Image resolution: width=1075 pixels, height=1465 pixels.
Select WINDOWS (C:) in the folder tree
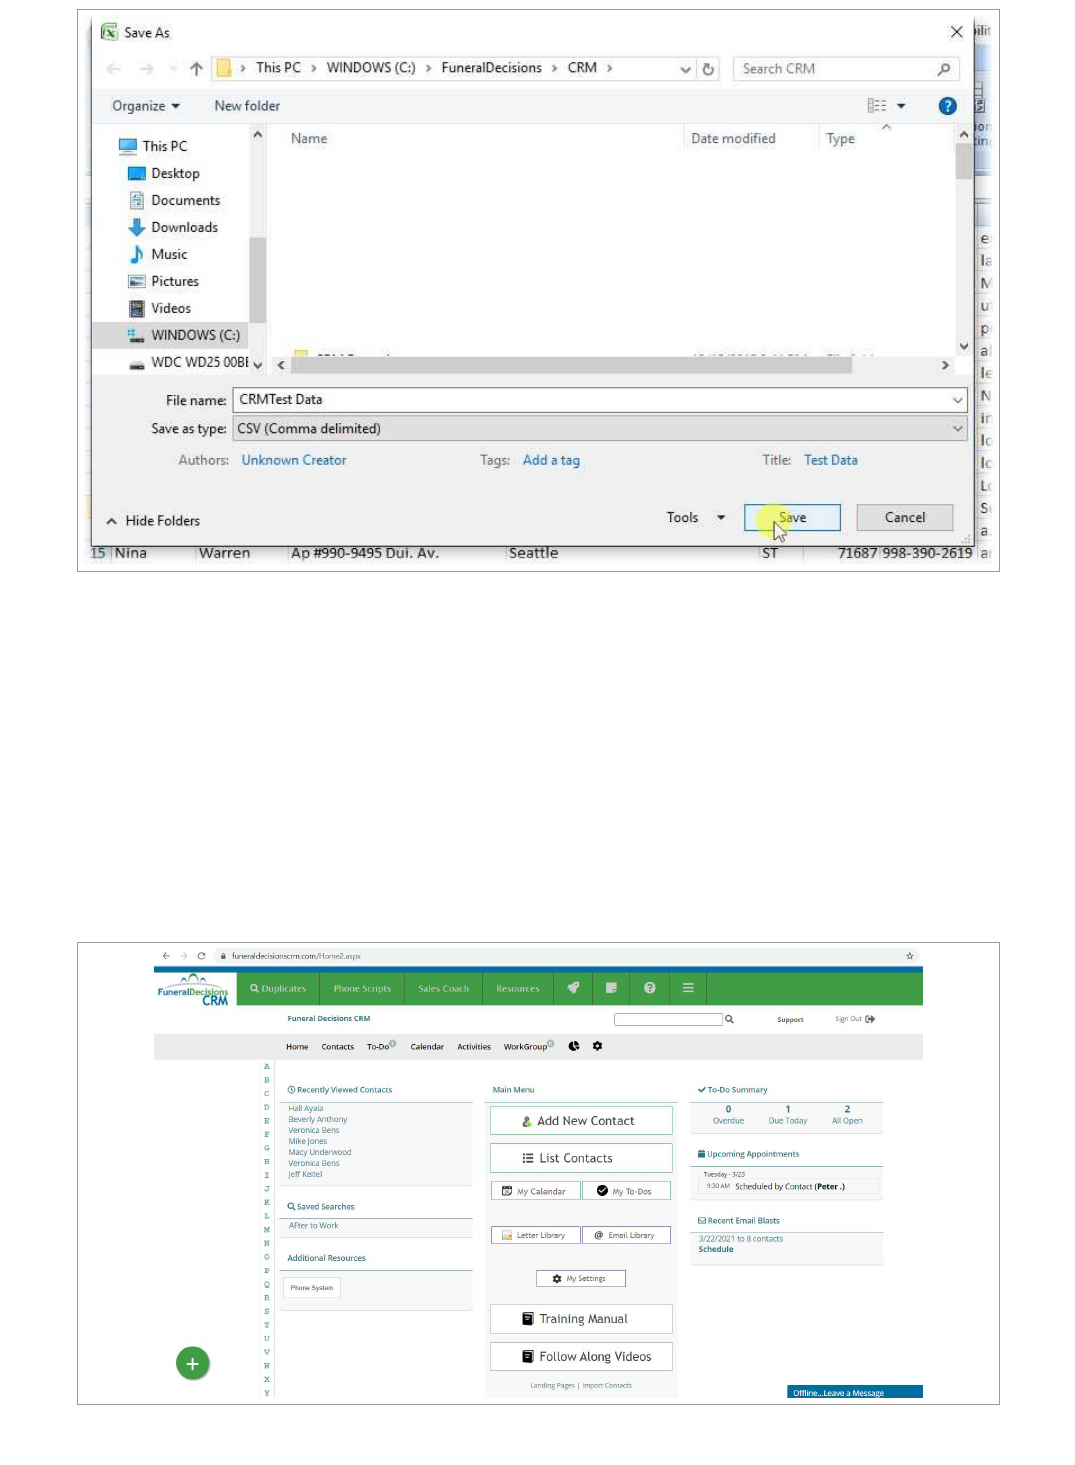point(195,335)
